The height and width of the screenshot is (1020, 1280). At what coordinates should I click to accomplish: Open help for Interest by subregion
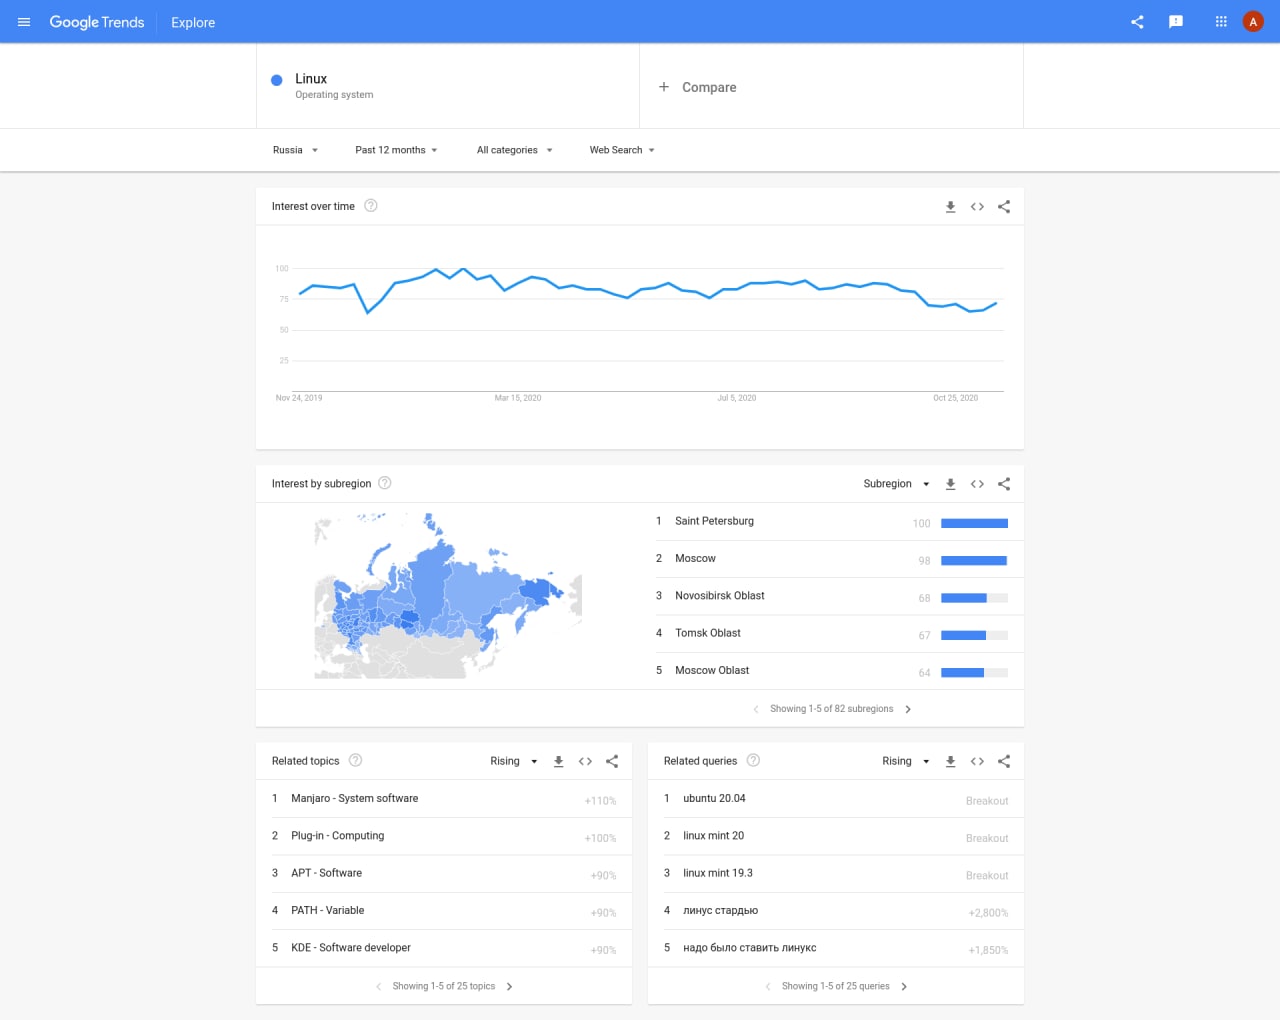(385, 483)
